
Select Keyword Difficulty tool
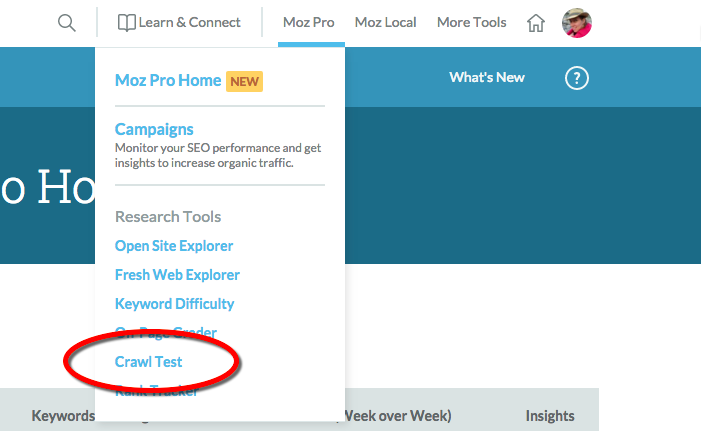pos(174,303)
